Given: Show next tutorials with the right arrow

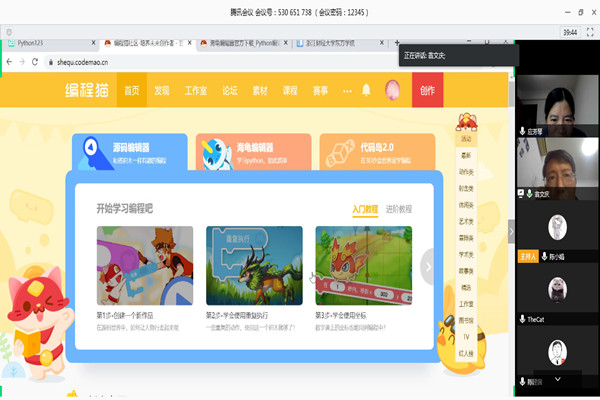Looking at the screenshot, I should tap(427, 265).
